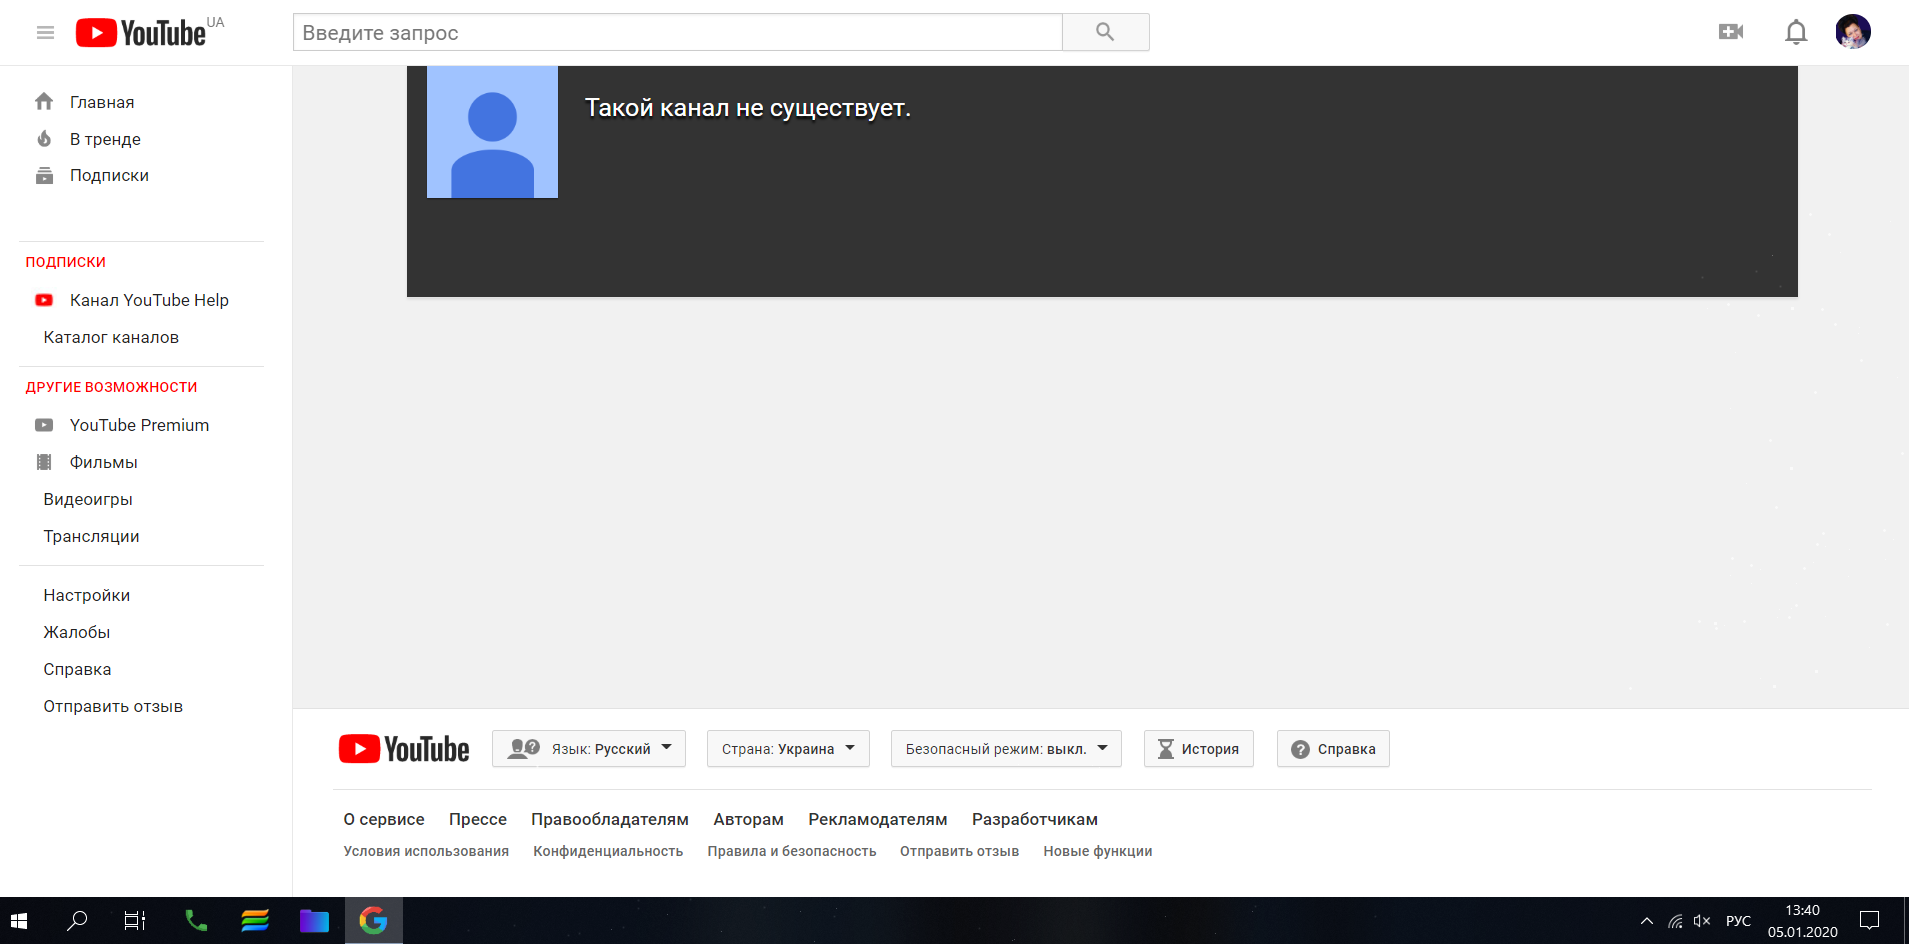This screenshot has height=944, width=1909.
Task: Click the Google app taskbar icon
Action: (374, 921)
